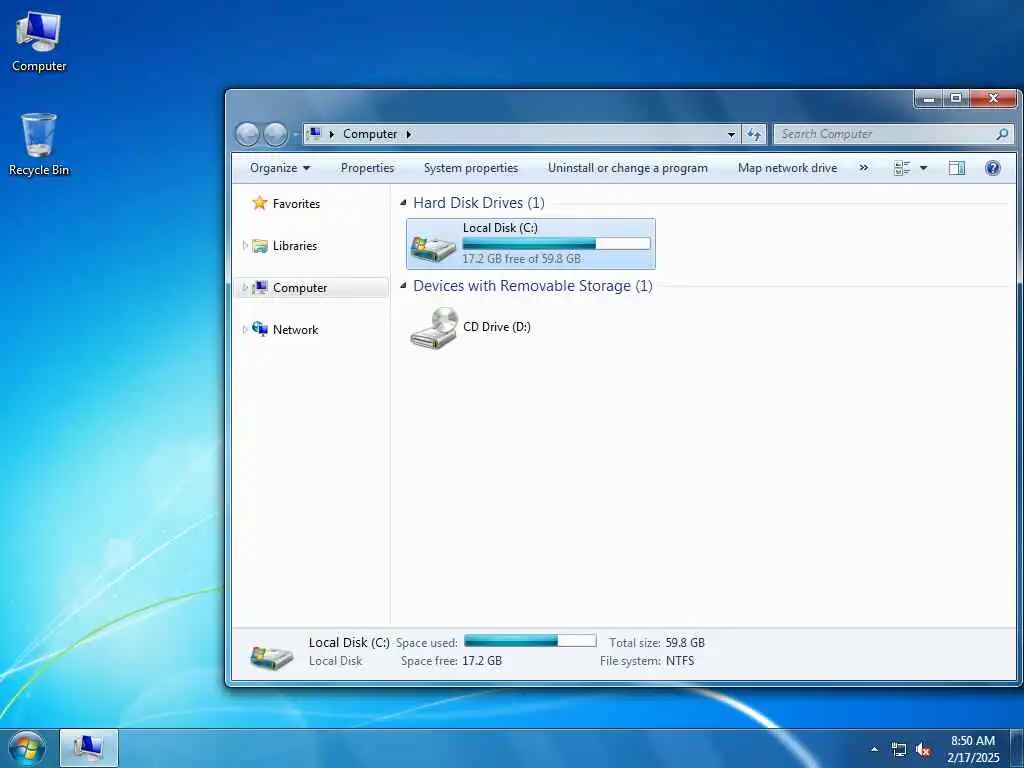Click the Favorites star icon
This screenshot has width=1024, height=768.
coord(260,203)
